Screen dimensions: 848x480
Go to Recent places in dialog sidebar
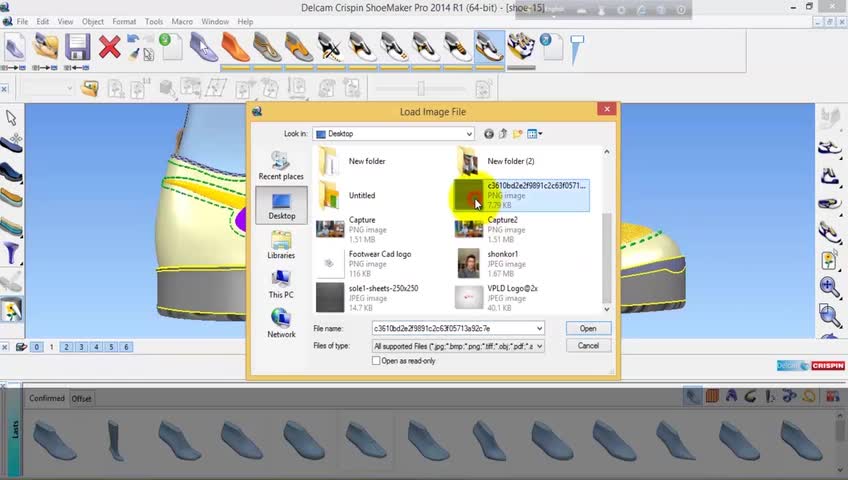(281, 165)
